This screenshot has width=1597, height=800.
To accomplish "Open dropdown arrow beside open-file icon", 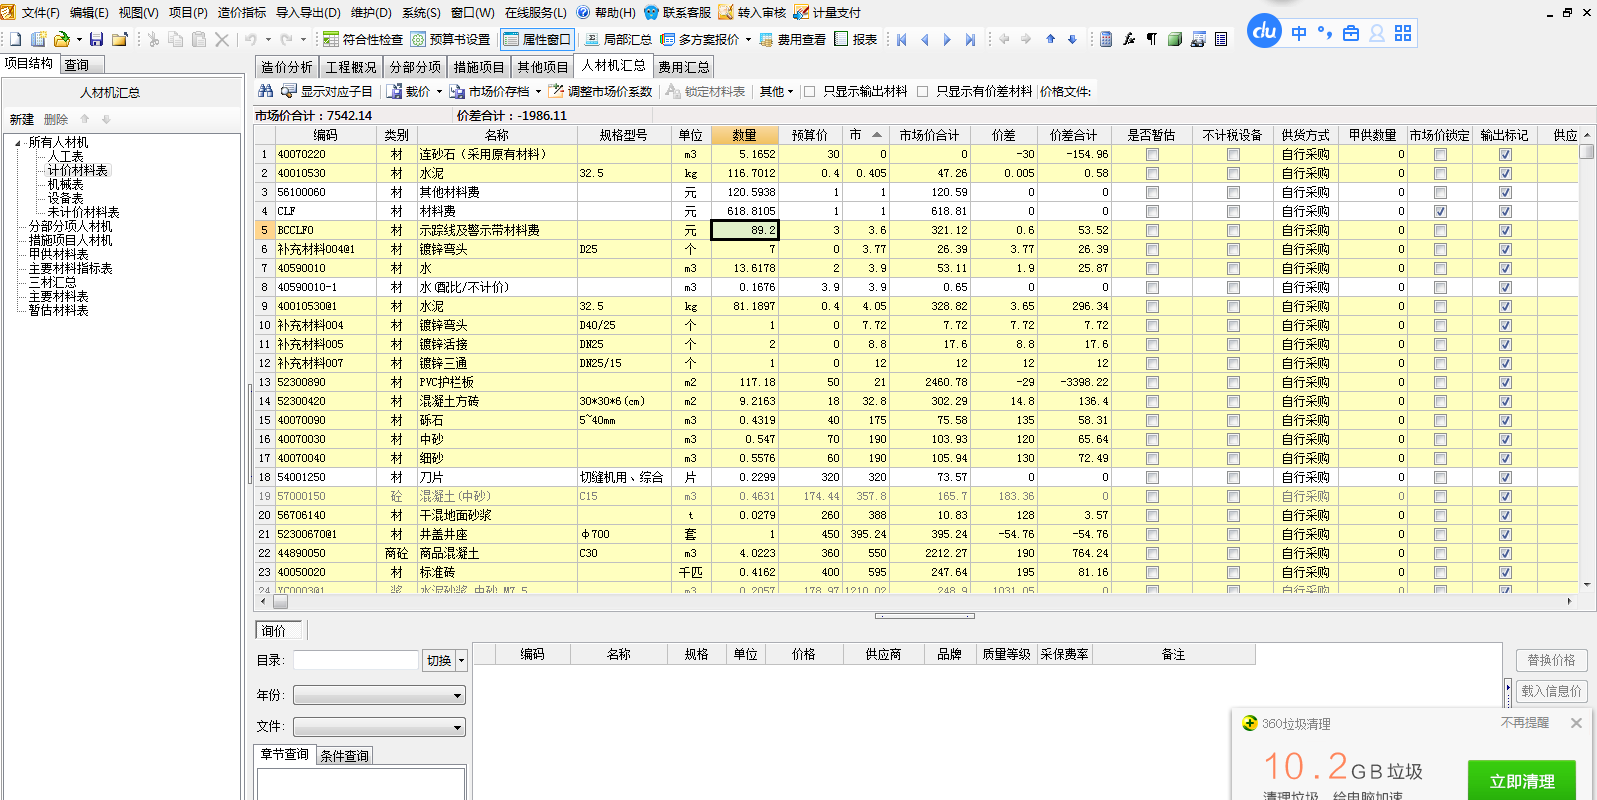I will (x=78, y=40).
